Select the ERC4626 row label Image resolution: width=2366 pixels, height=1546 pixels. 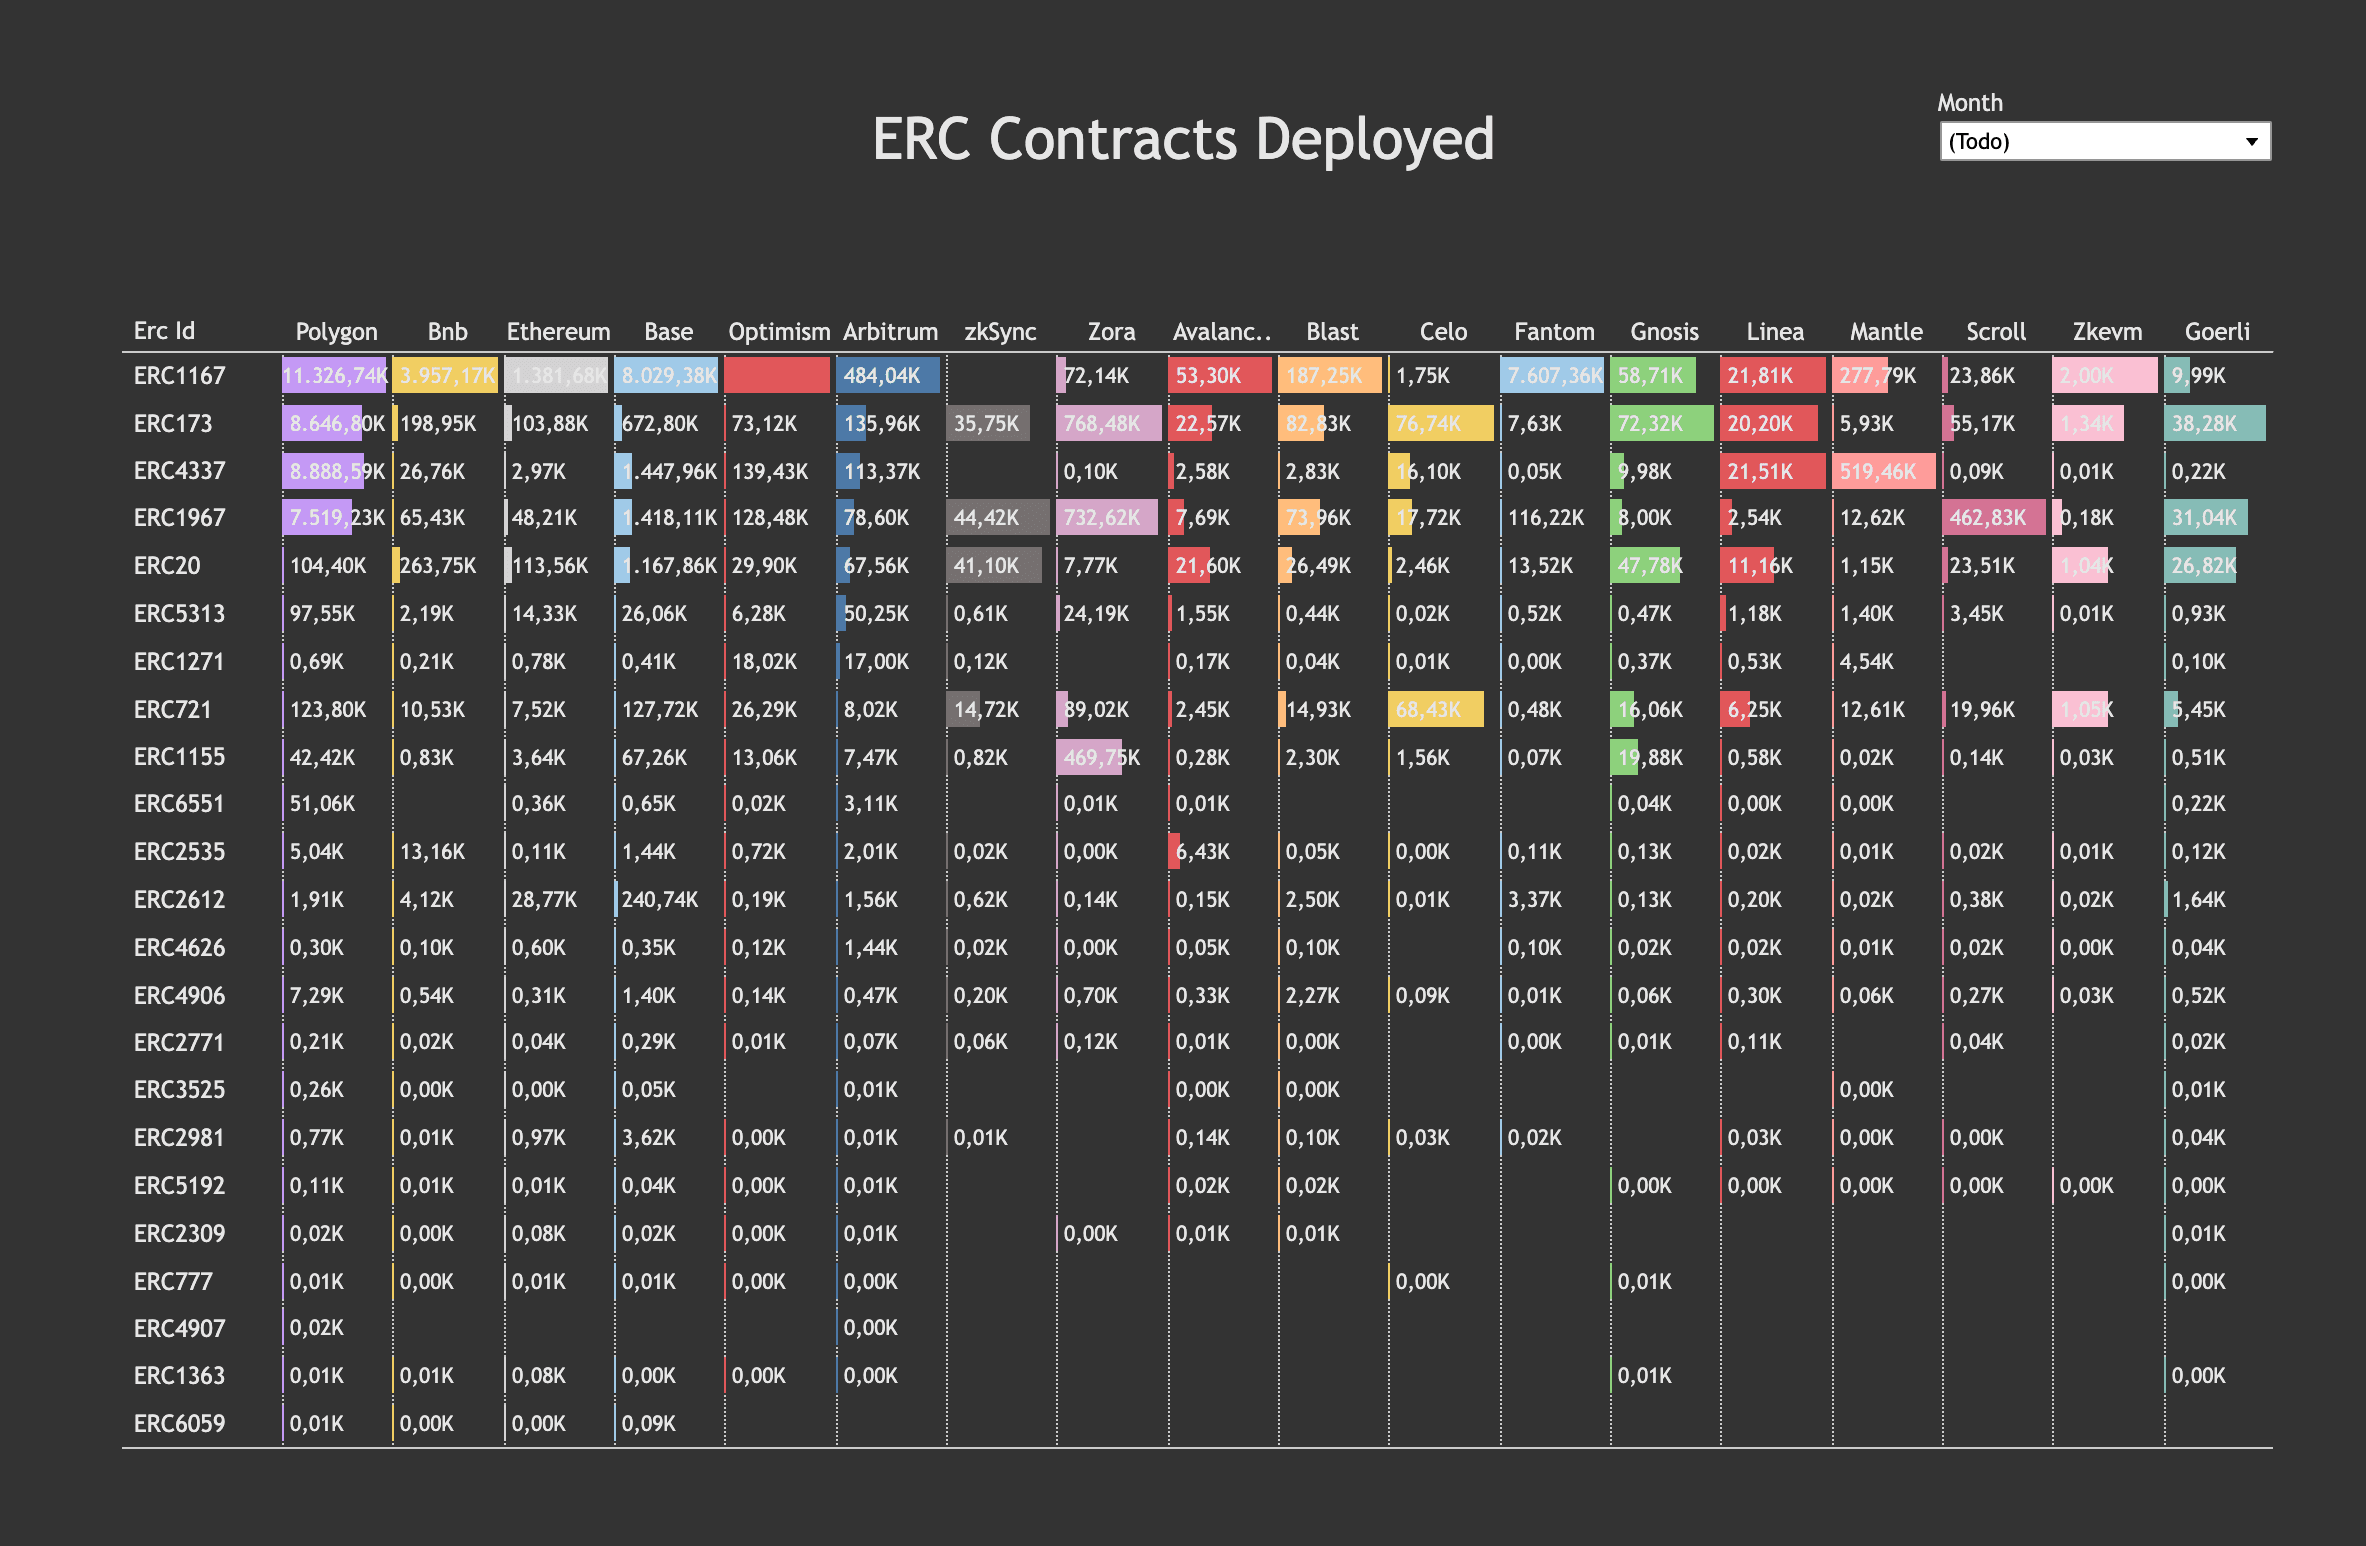(x=180, y=948)
